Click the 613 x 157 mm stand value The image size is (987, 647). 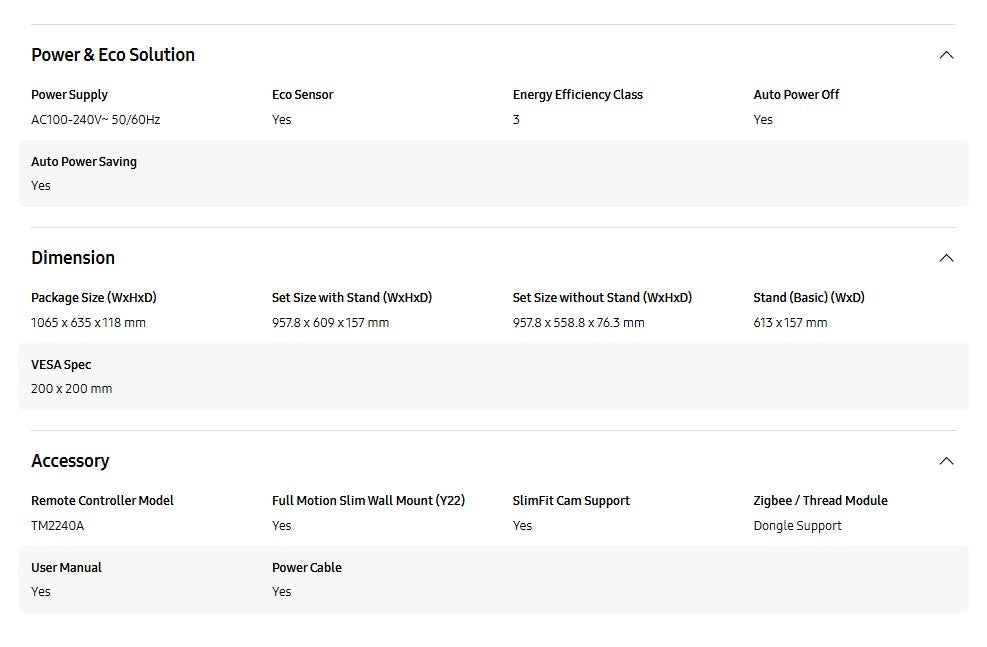coord(790,323)
